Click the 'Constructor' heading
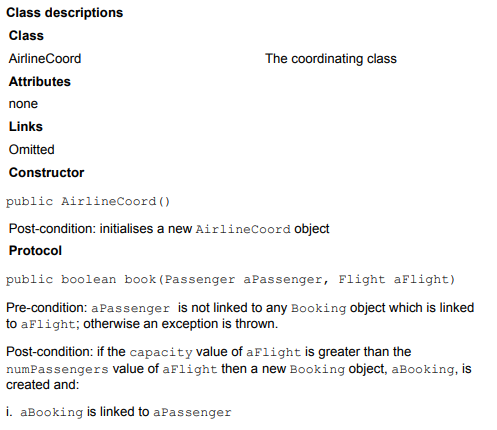The width and height of the screenshot is (497, 430). click(46, 172)
